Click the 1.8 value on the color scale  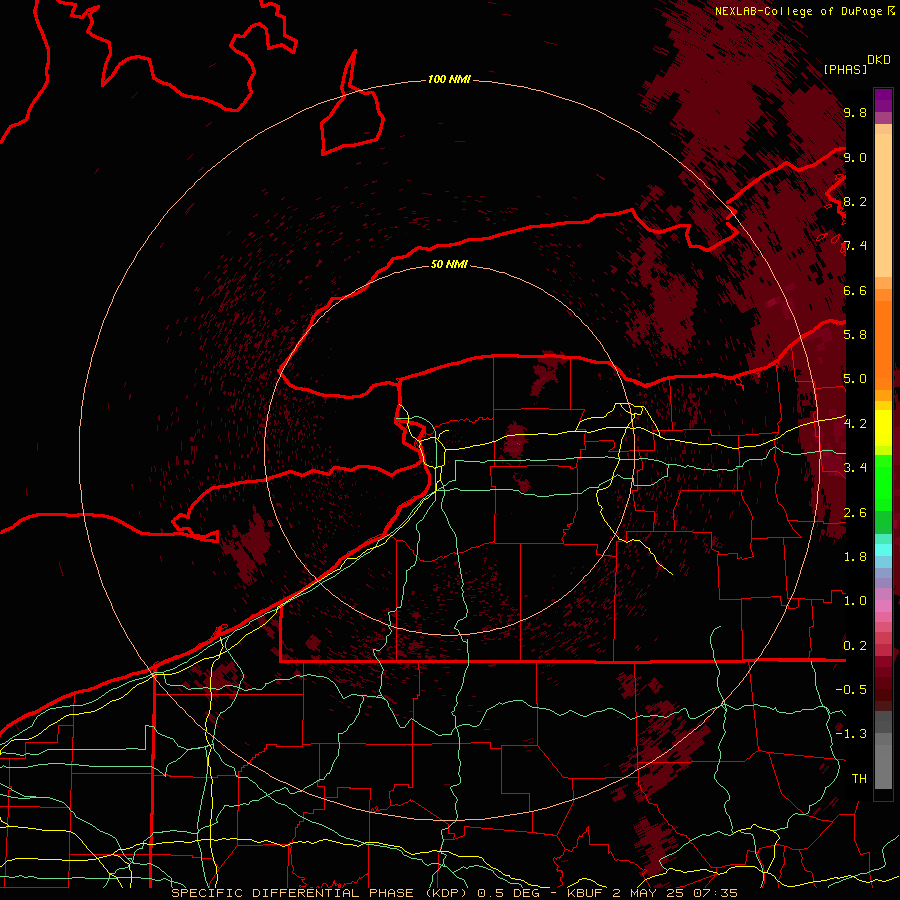(855, 557)
